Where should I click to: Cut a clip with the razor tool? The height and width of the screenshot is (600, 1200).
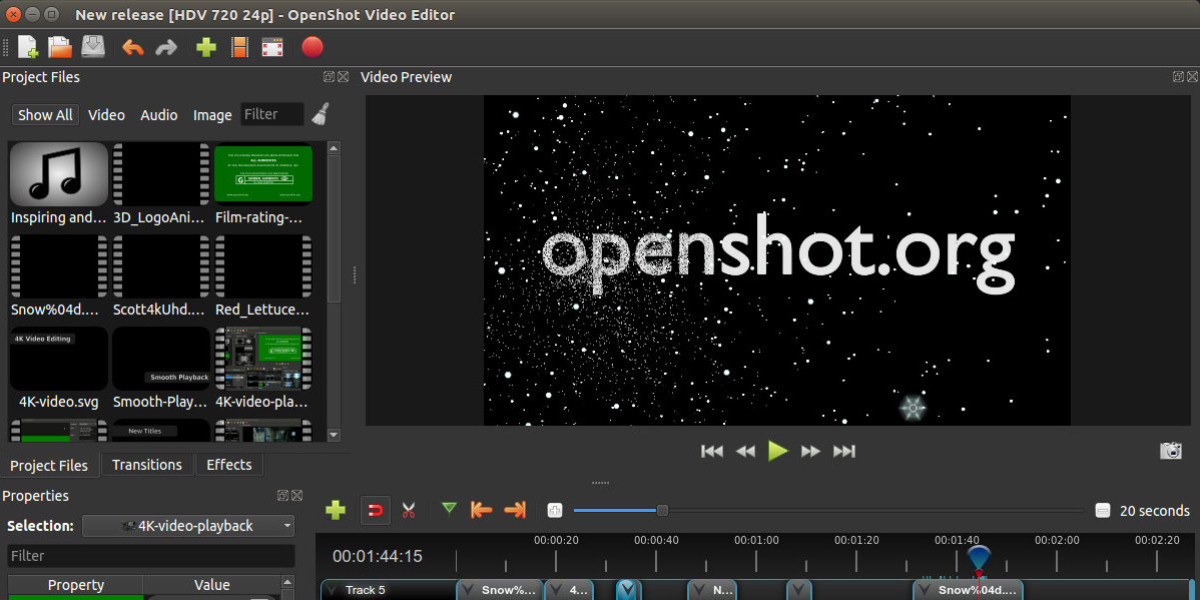[408, 510]
